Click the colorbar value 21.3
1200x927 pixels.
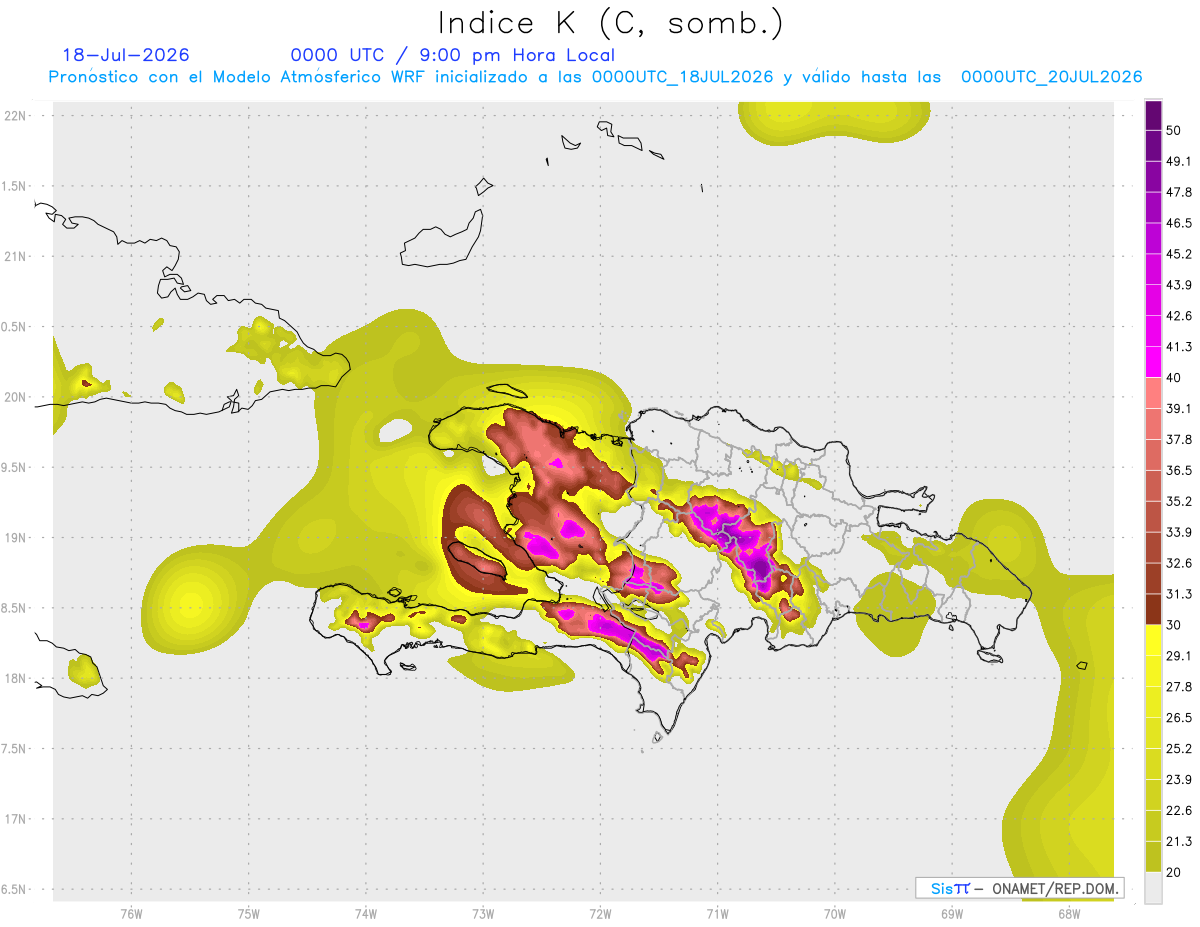(x=1179, y=841)
